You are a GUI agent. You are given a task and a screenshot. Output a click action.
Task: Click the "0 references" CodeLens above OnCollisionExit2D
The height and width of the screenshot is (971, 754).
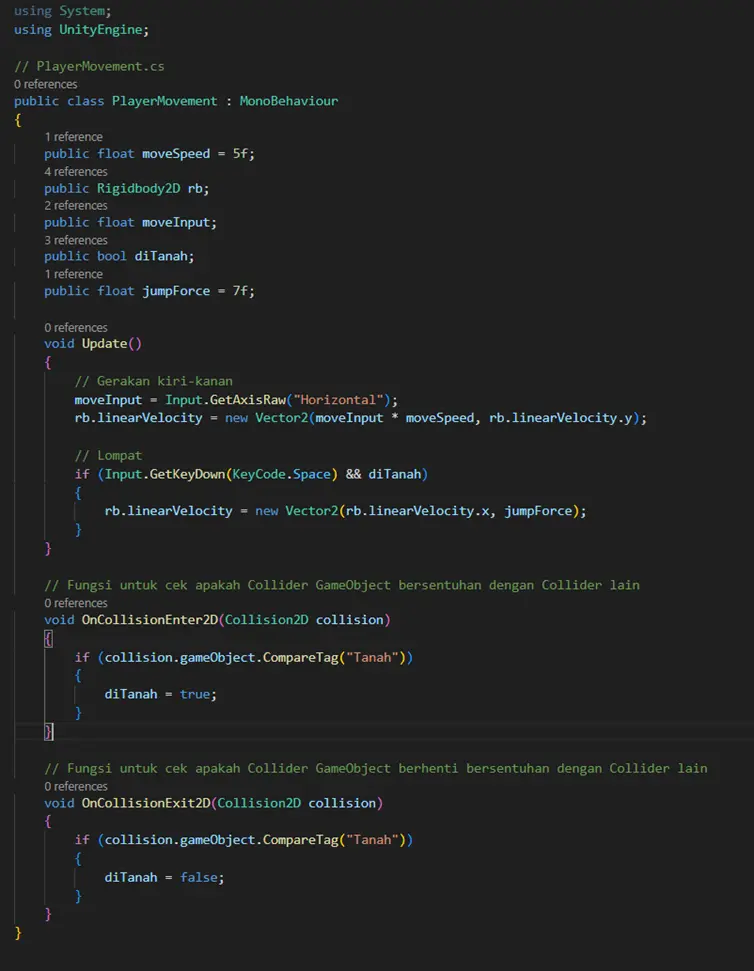[x=75, y=786]
